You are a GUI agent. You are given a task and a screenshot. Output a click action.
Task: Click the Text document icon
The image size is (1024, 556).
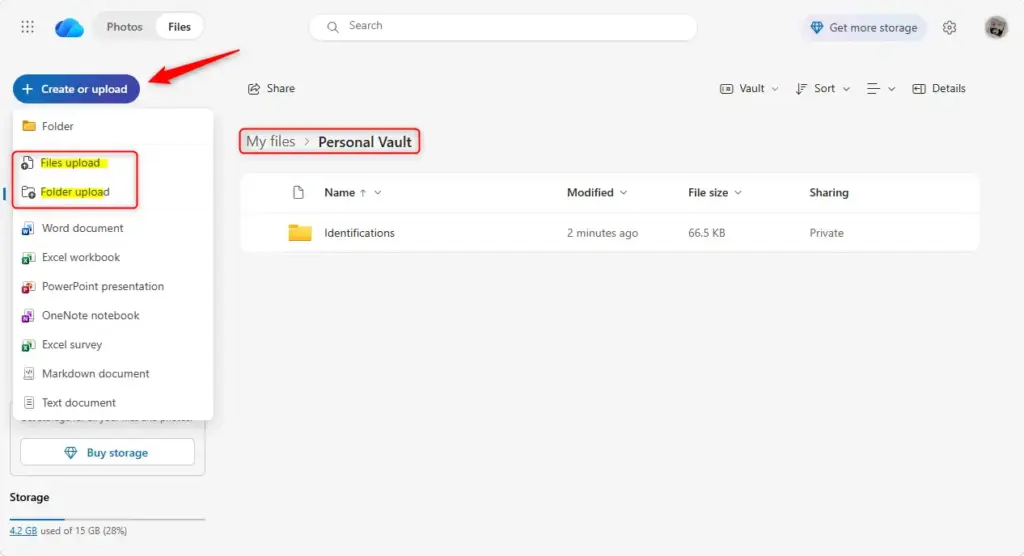click(x=28, y=402)
